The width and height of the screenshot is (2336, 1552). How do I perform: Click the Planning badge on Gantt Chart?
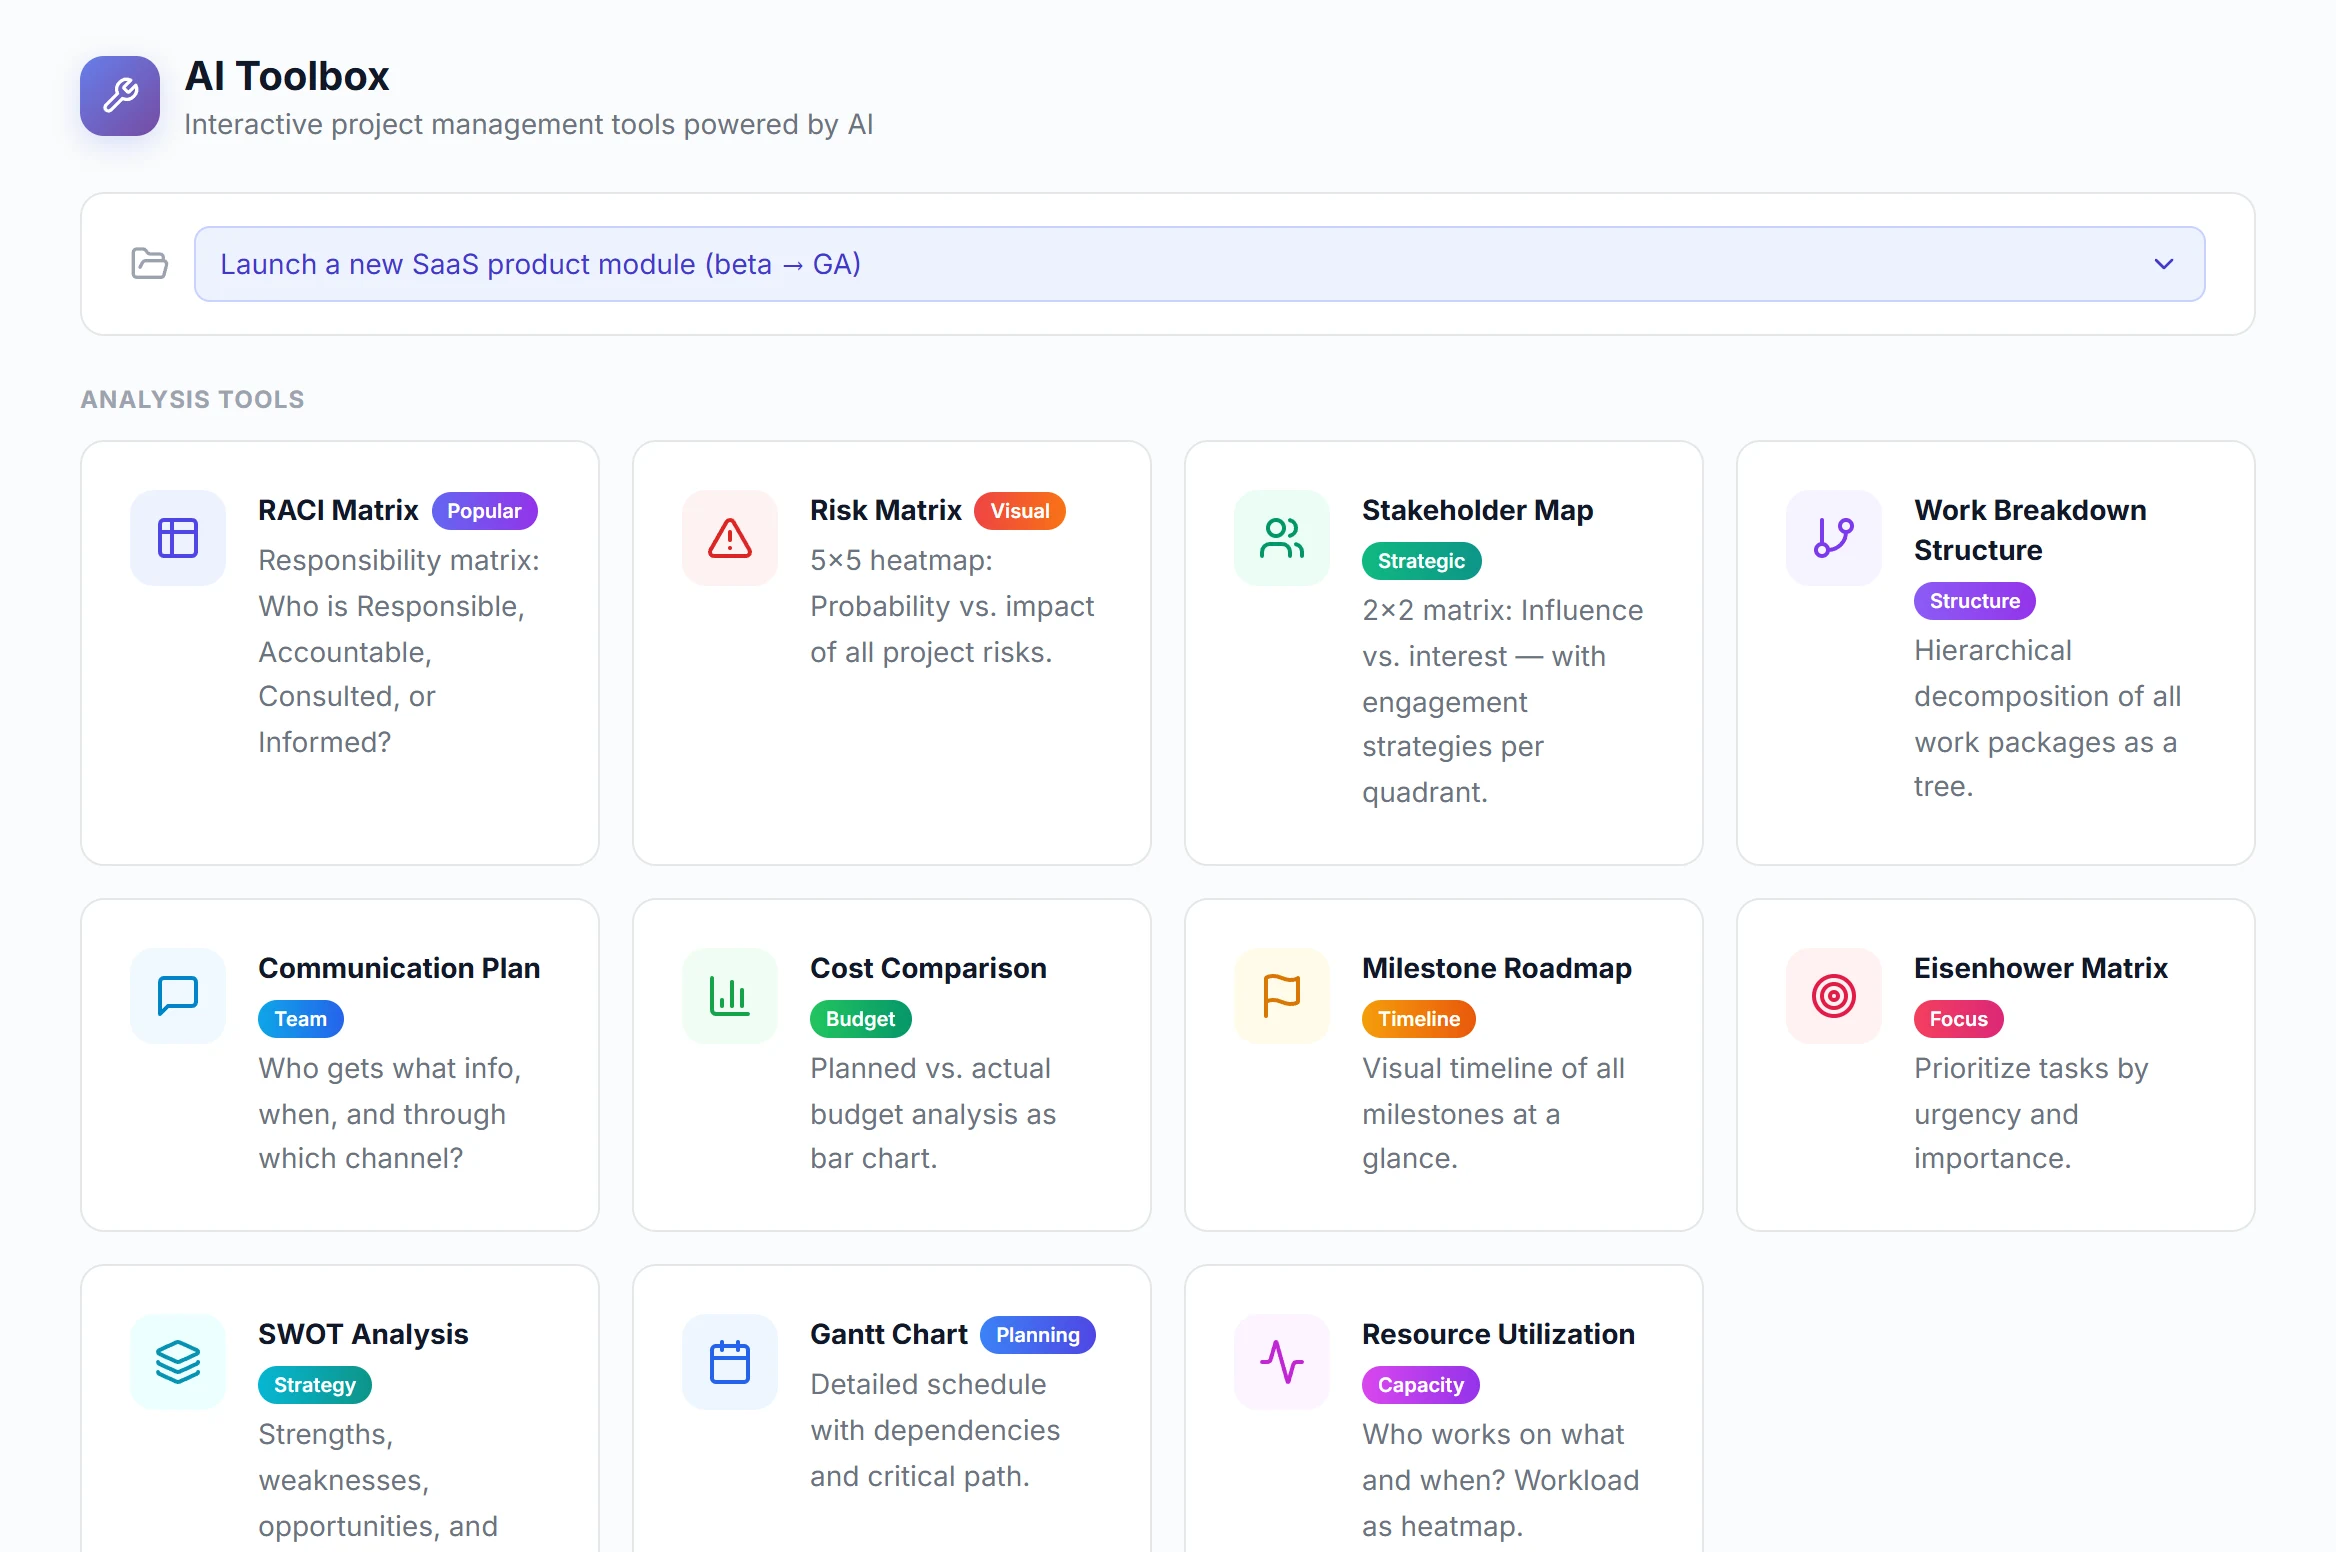point(1038,1335)
